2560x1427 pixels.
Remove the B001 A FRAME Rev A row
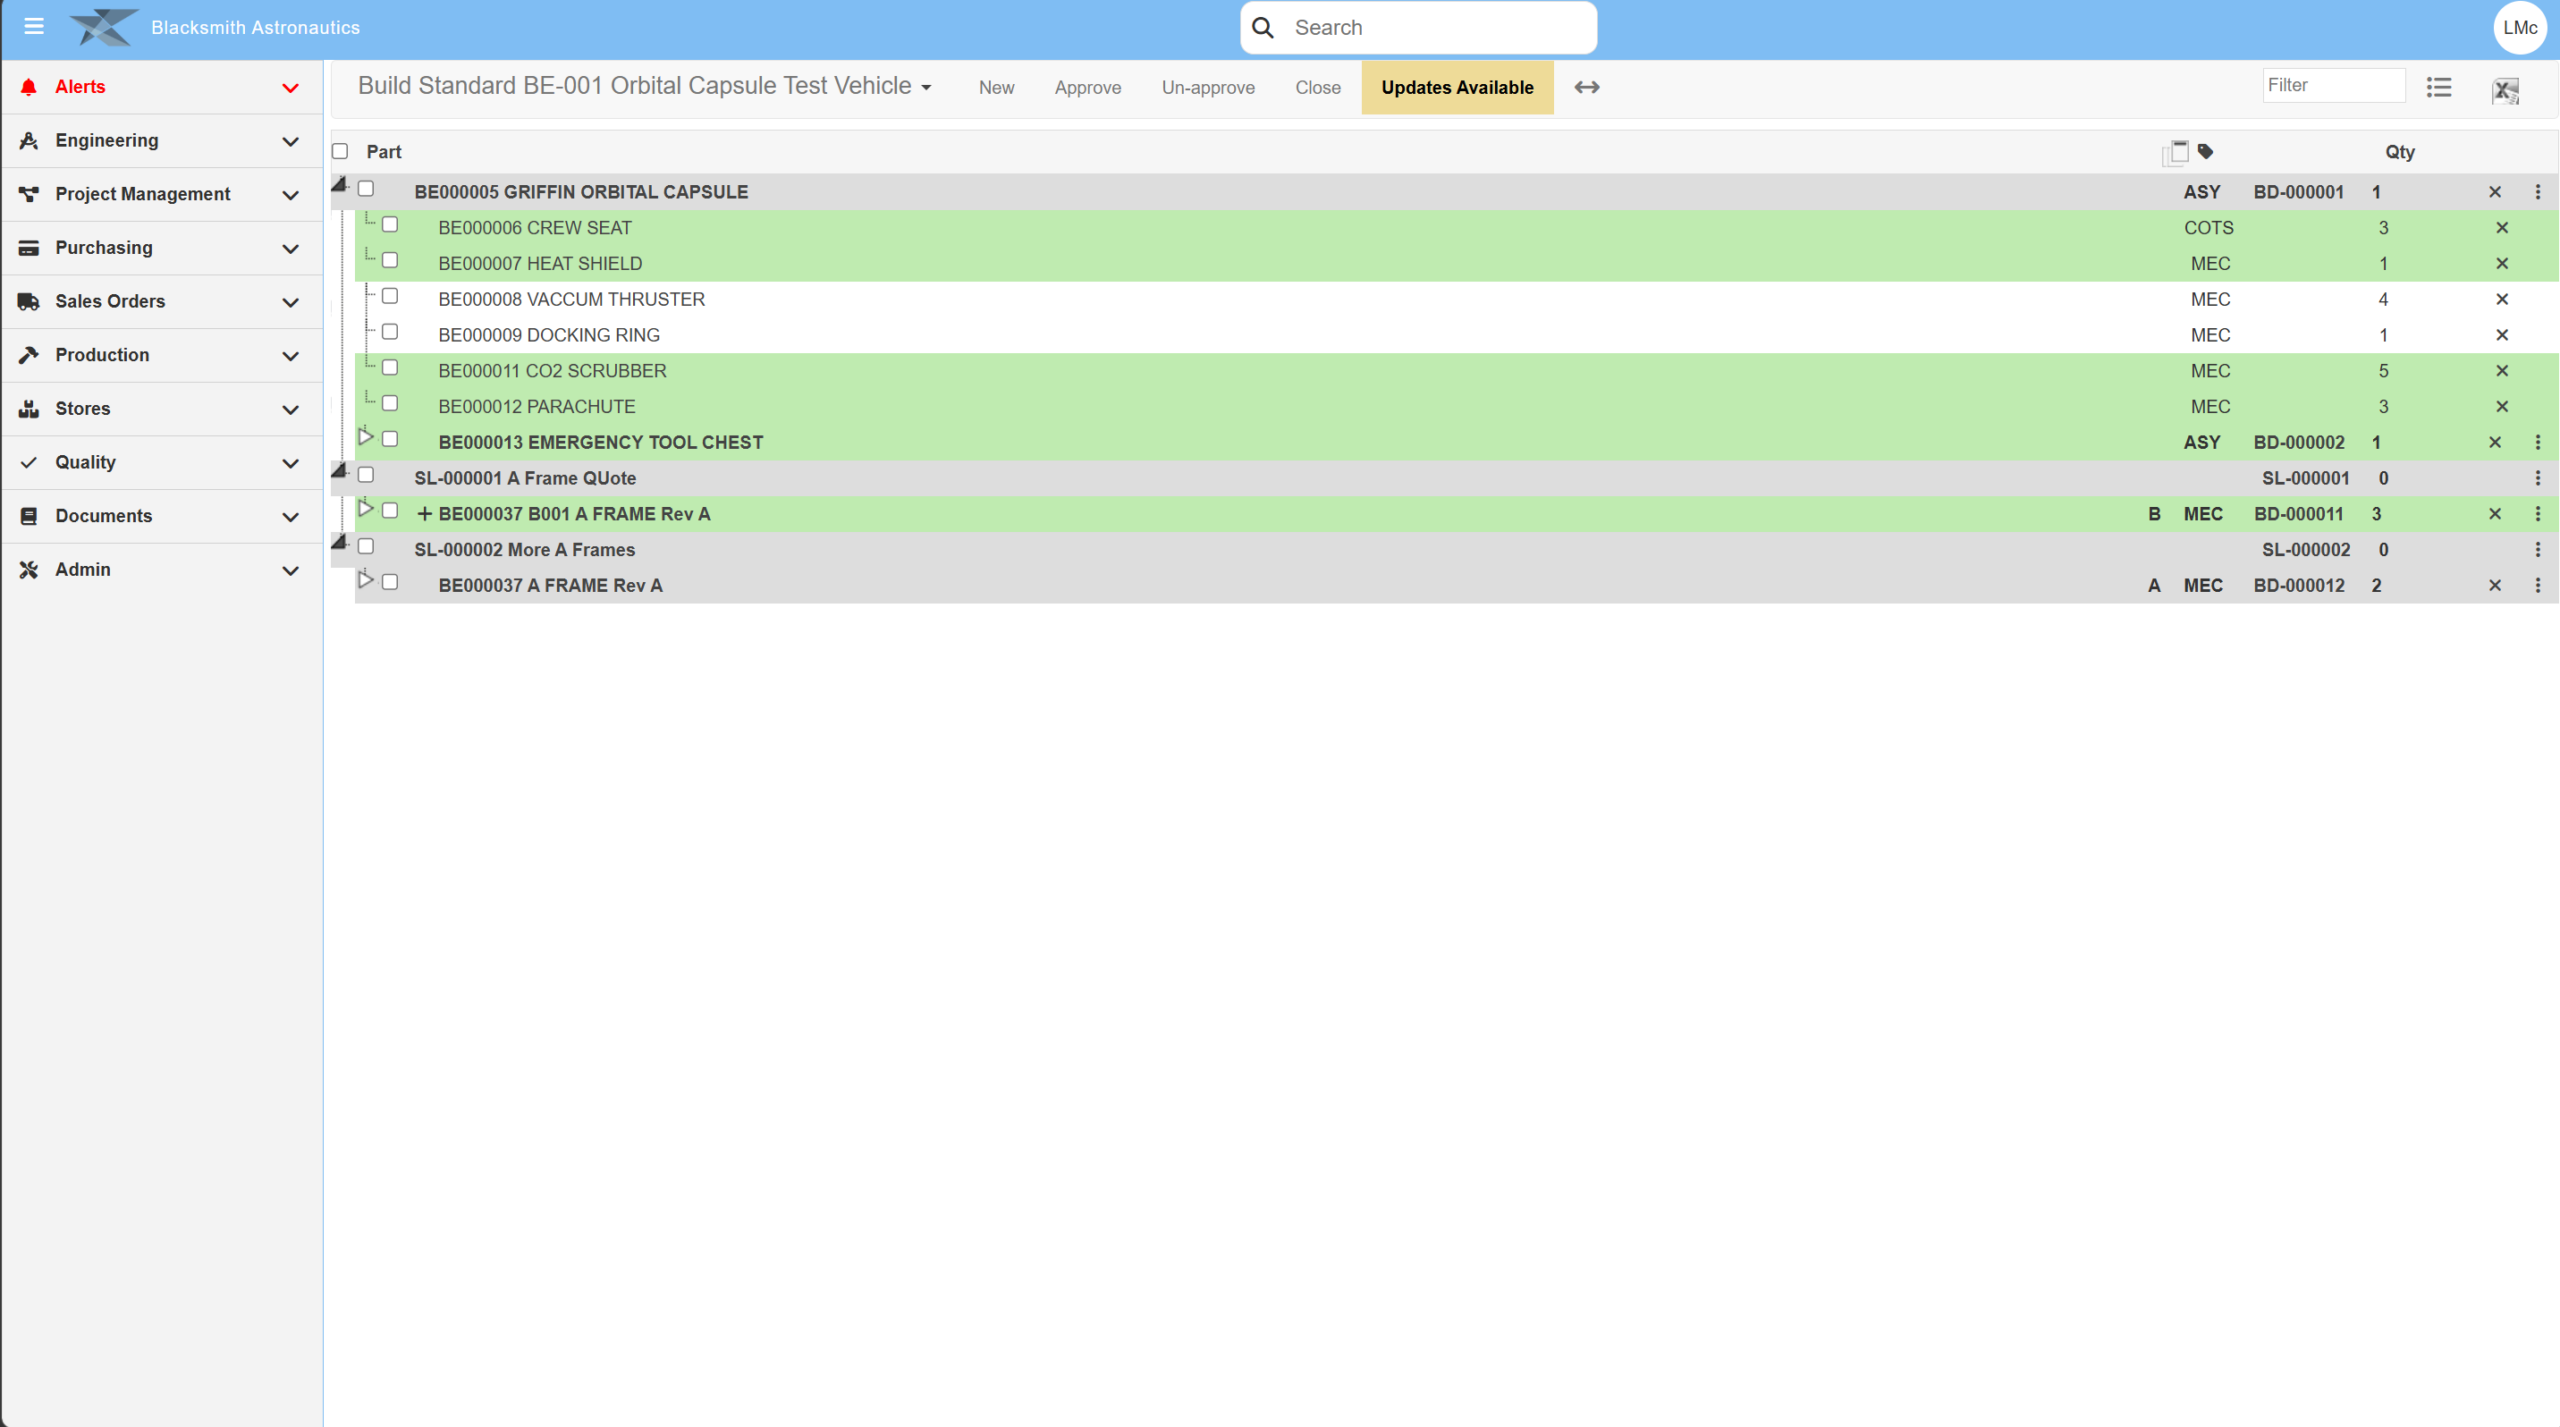pyautogui.click(x=2495, y=514)
